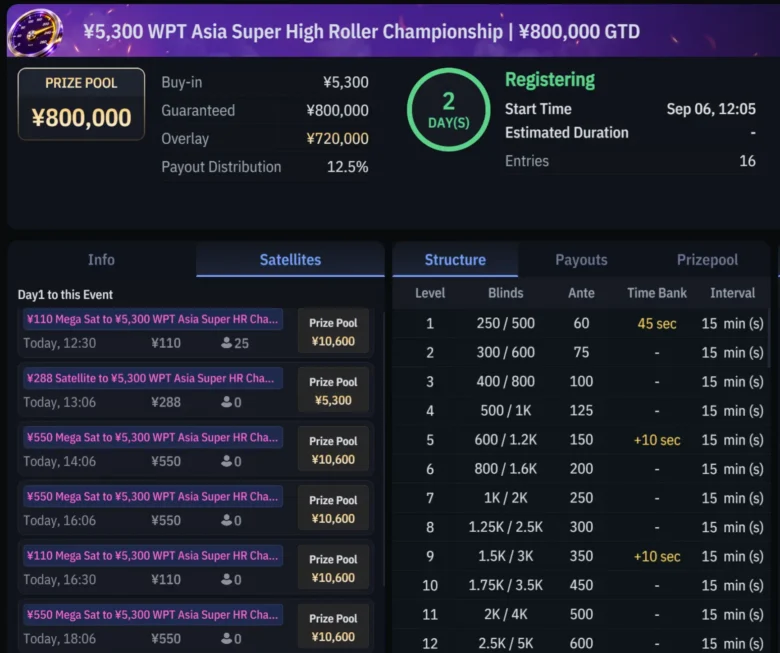Click the 1.25K / 2.5K blinds cell
The image size is (780, 653).
coord(505,527)
